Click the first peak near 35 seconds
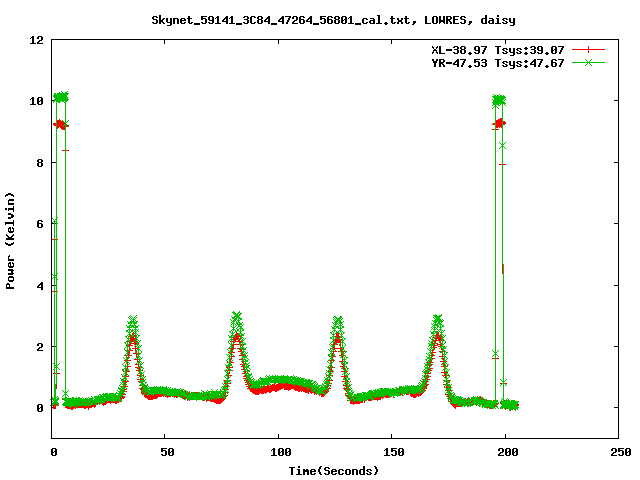 (133, 319)
